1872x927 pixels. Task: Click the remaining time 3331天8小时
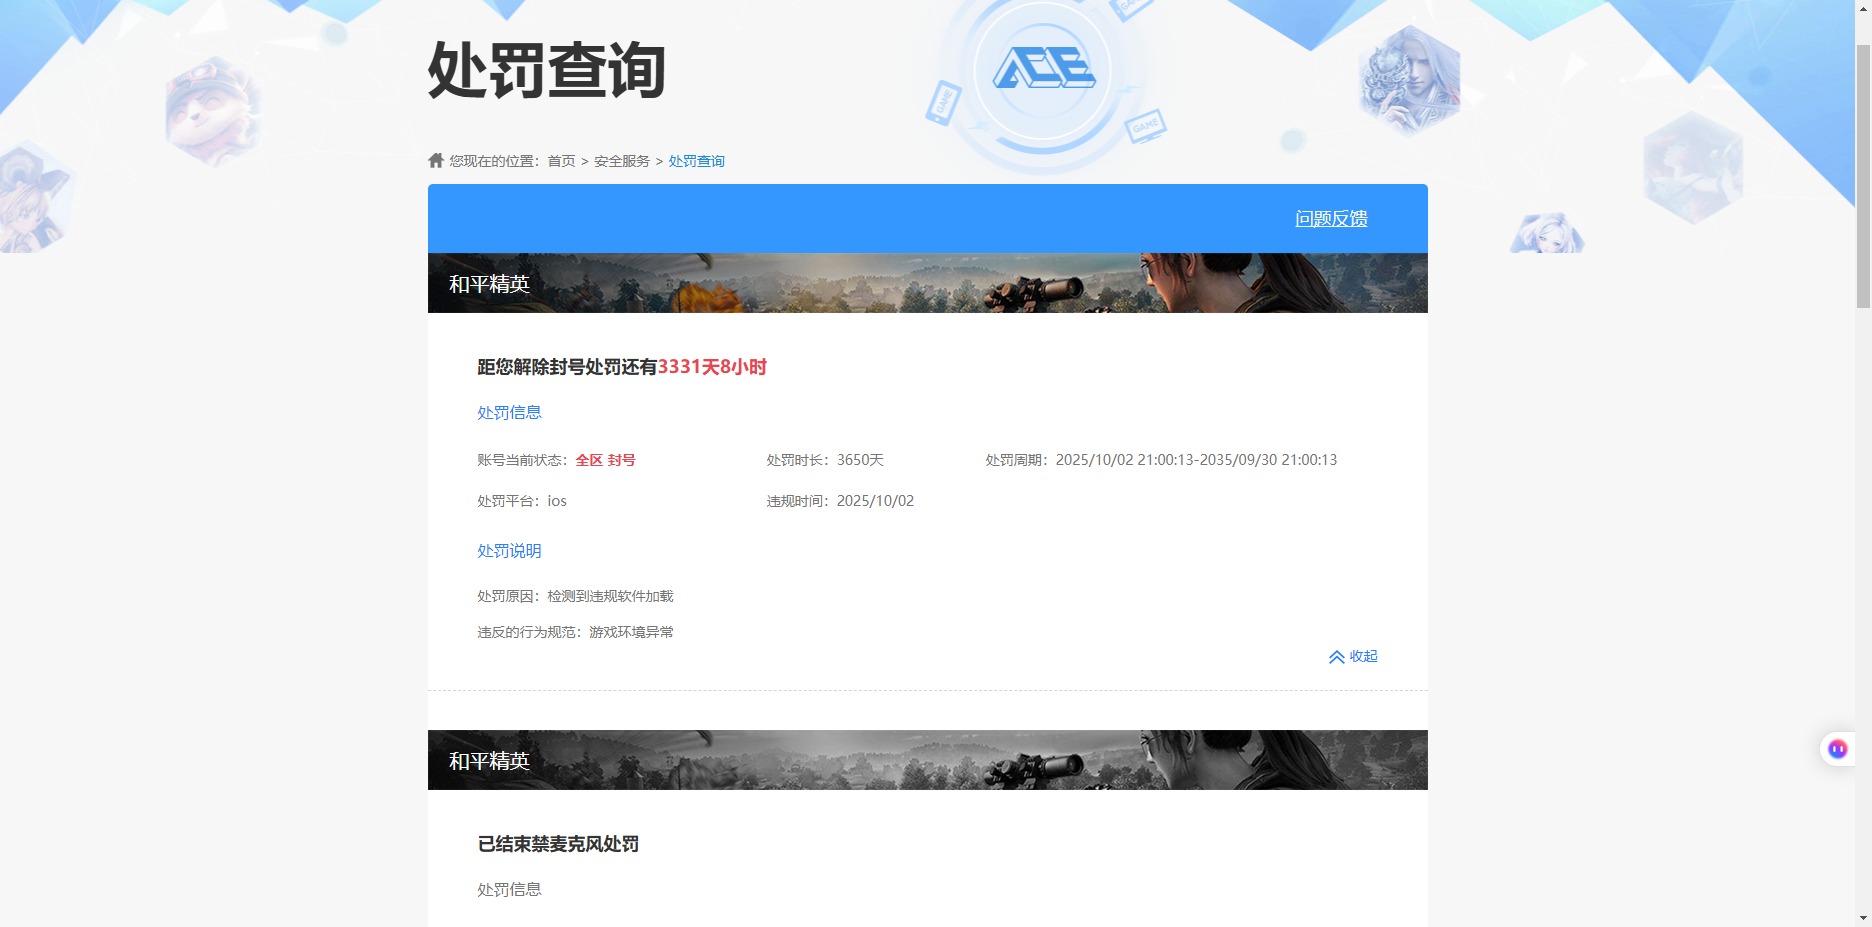pos(712,367)
